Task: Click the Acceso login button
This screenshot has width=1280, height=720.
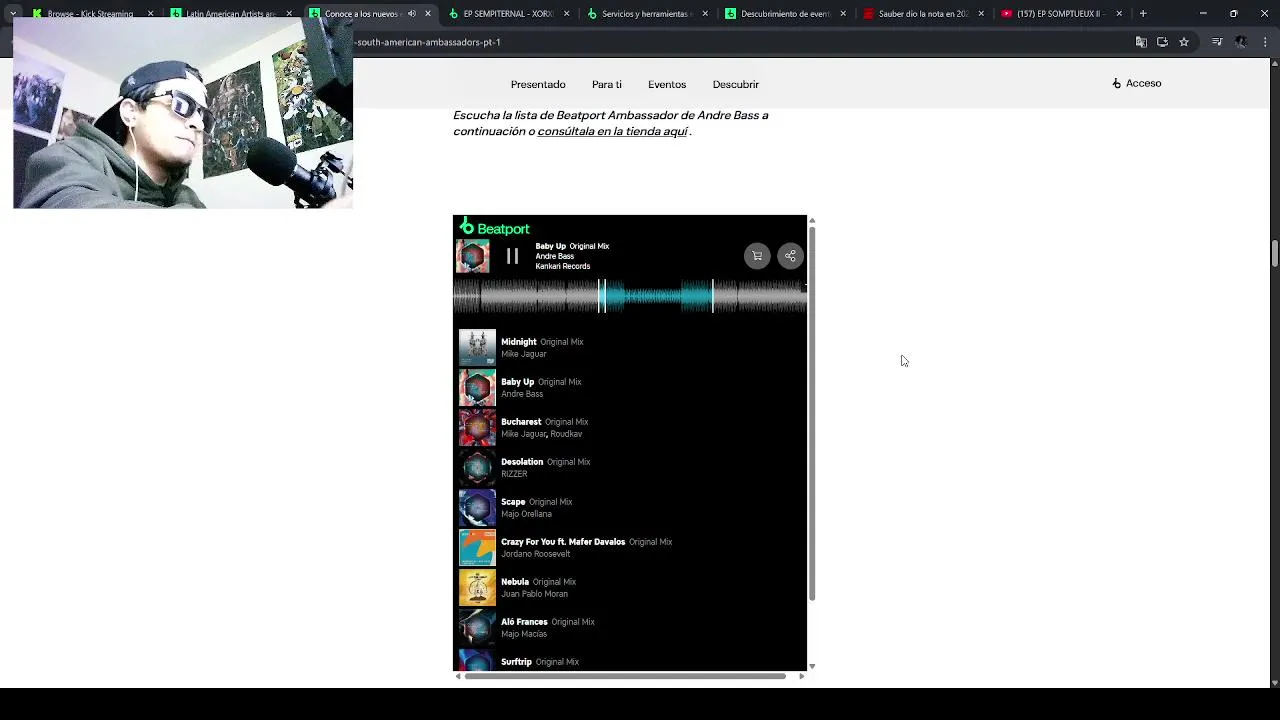Action: pos(1136,83)
